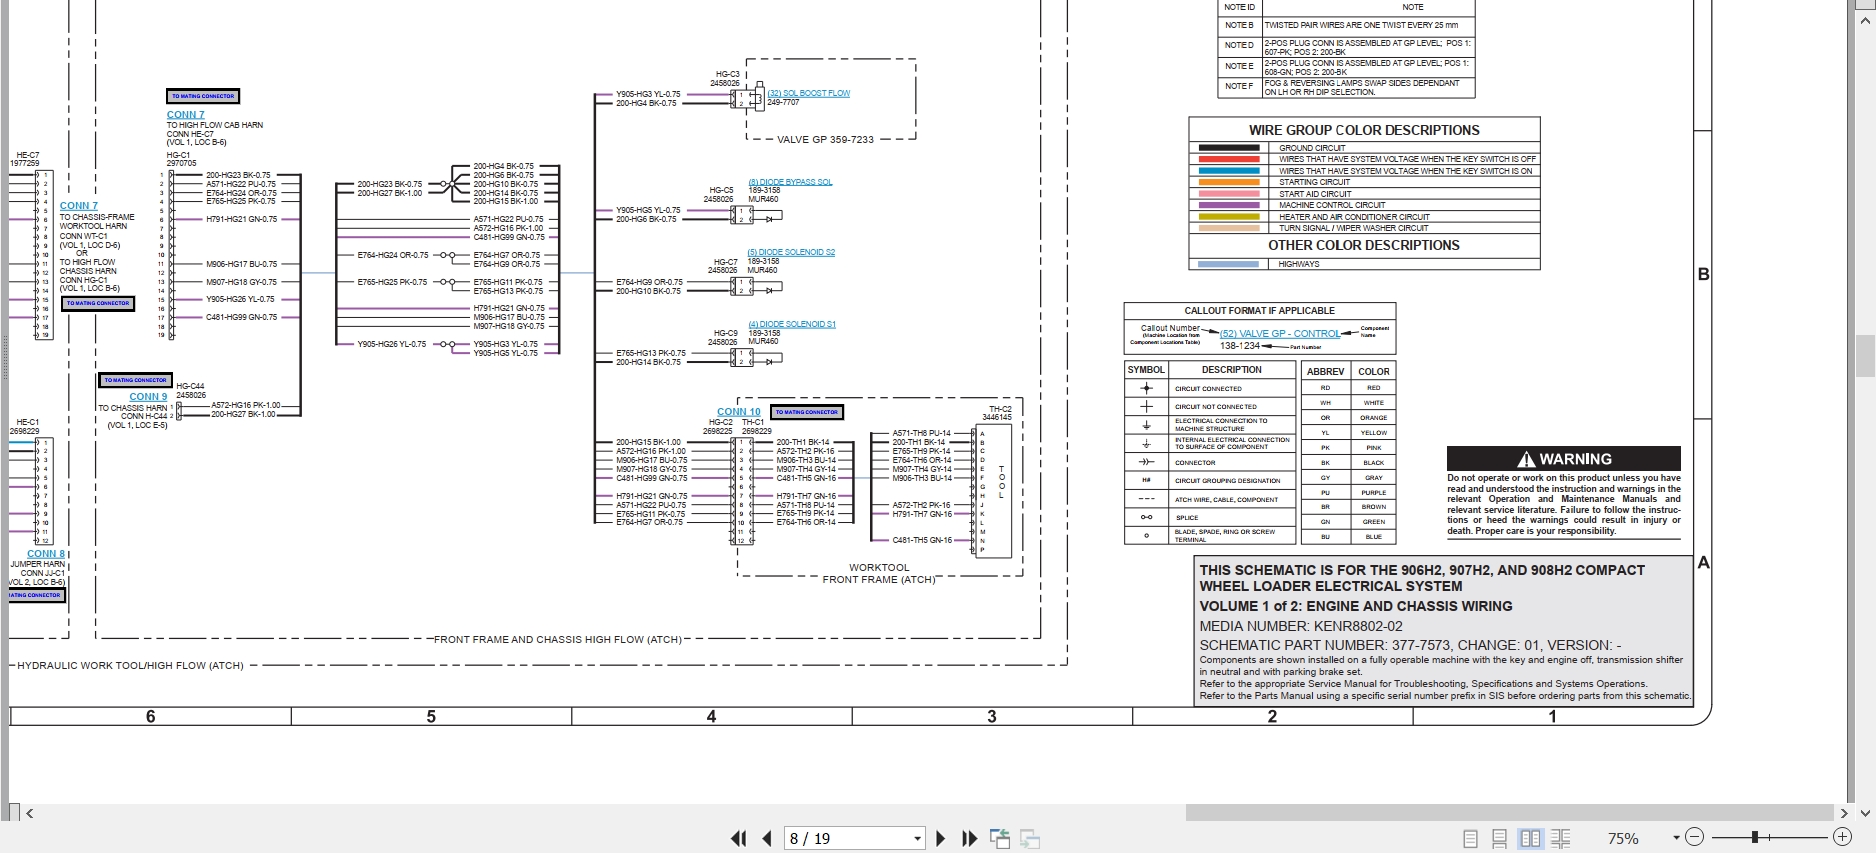This screenshot has height=853, width=1876.
Task: Click MEDIA NUMBER: KENR8802-02 text
Action: pyautogui.click(x=1301, y=626)
